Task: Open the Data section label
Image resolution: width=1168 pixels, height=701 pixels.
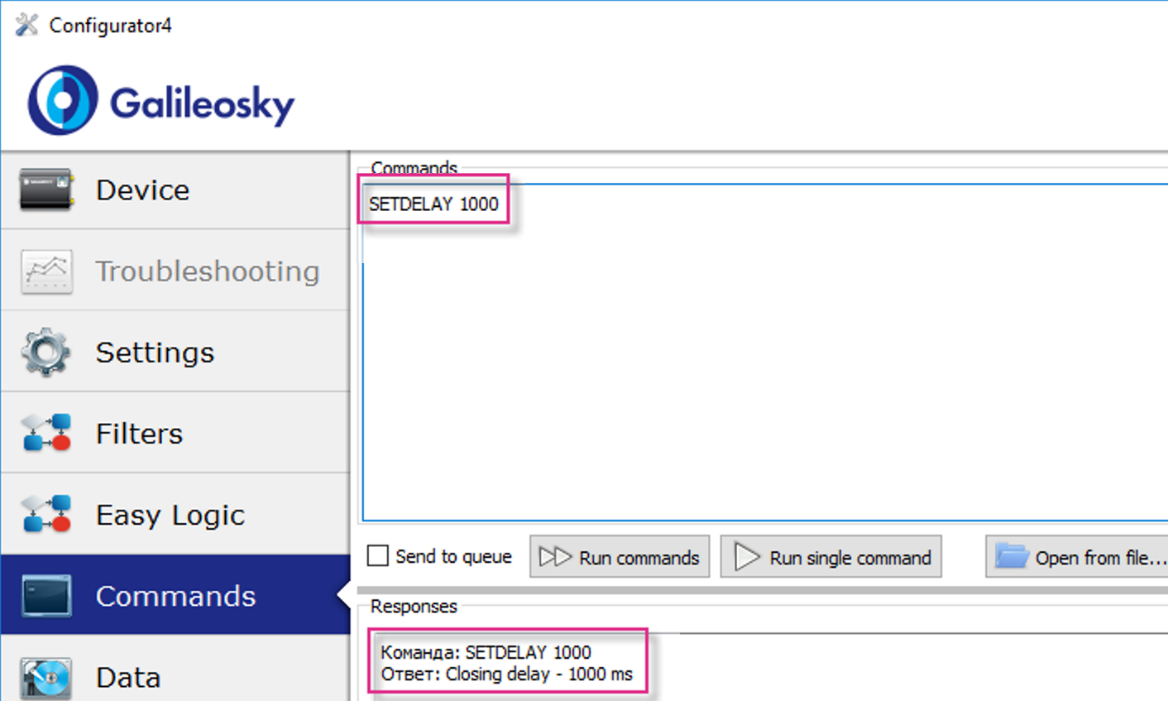Action: click(128, 678)
